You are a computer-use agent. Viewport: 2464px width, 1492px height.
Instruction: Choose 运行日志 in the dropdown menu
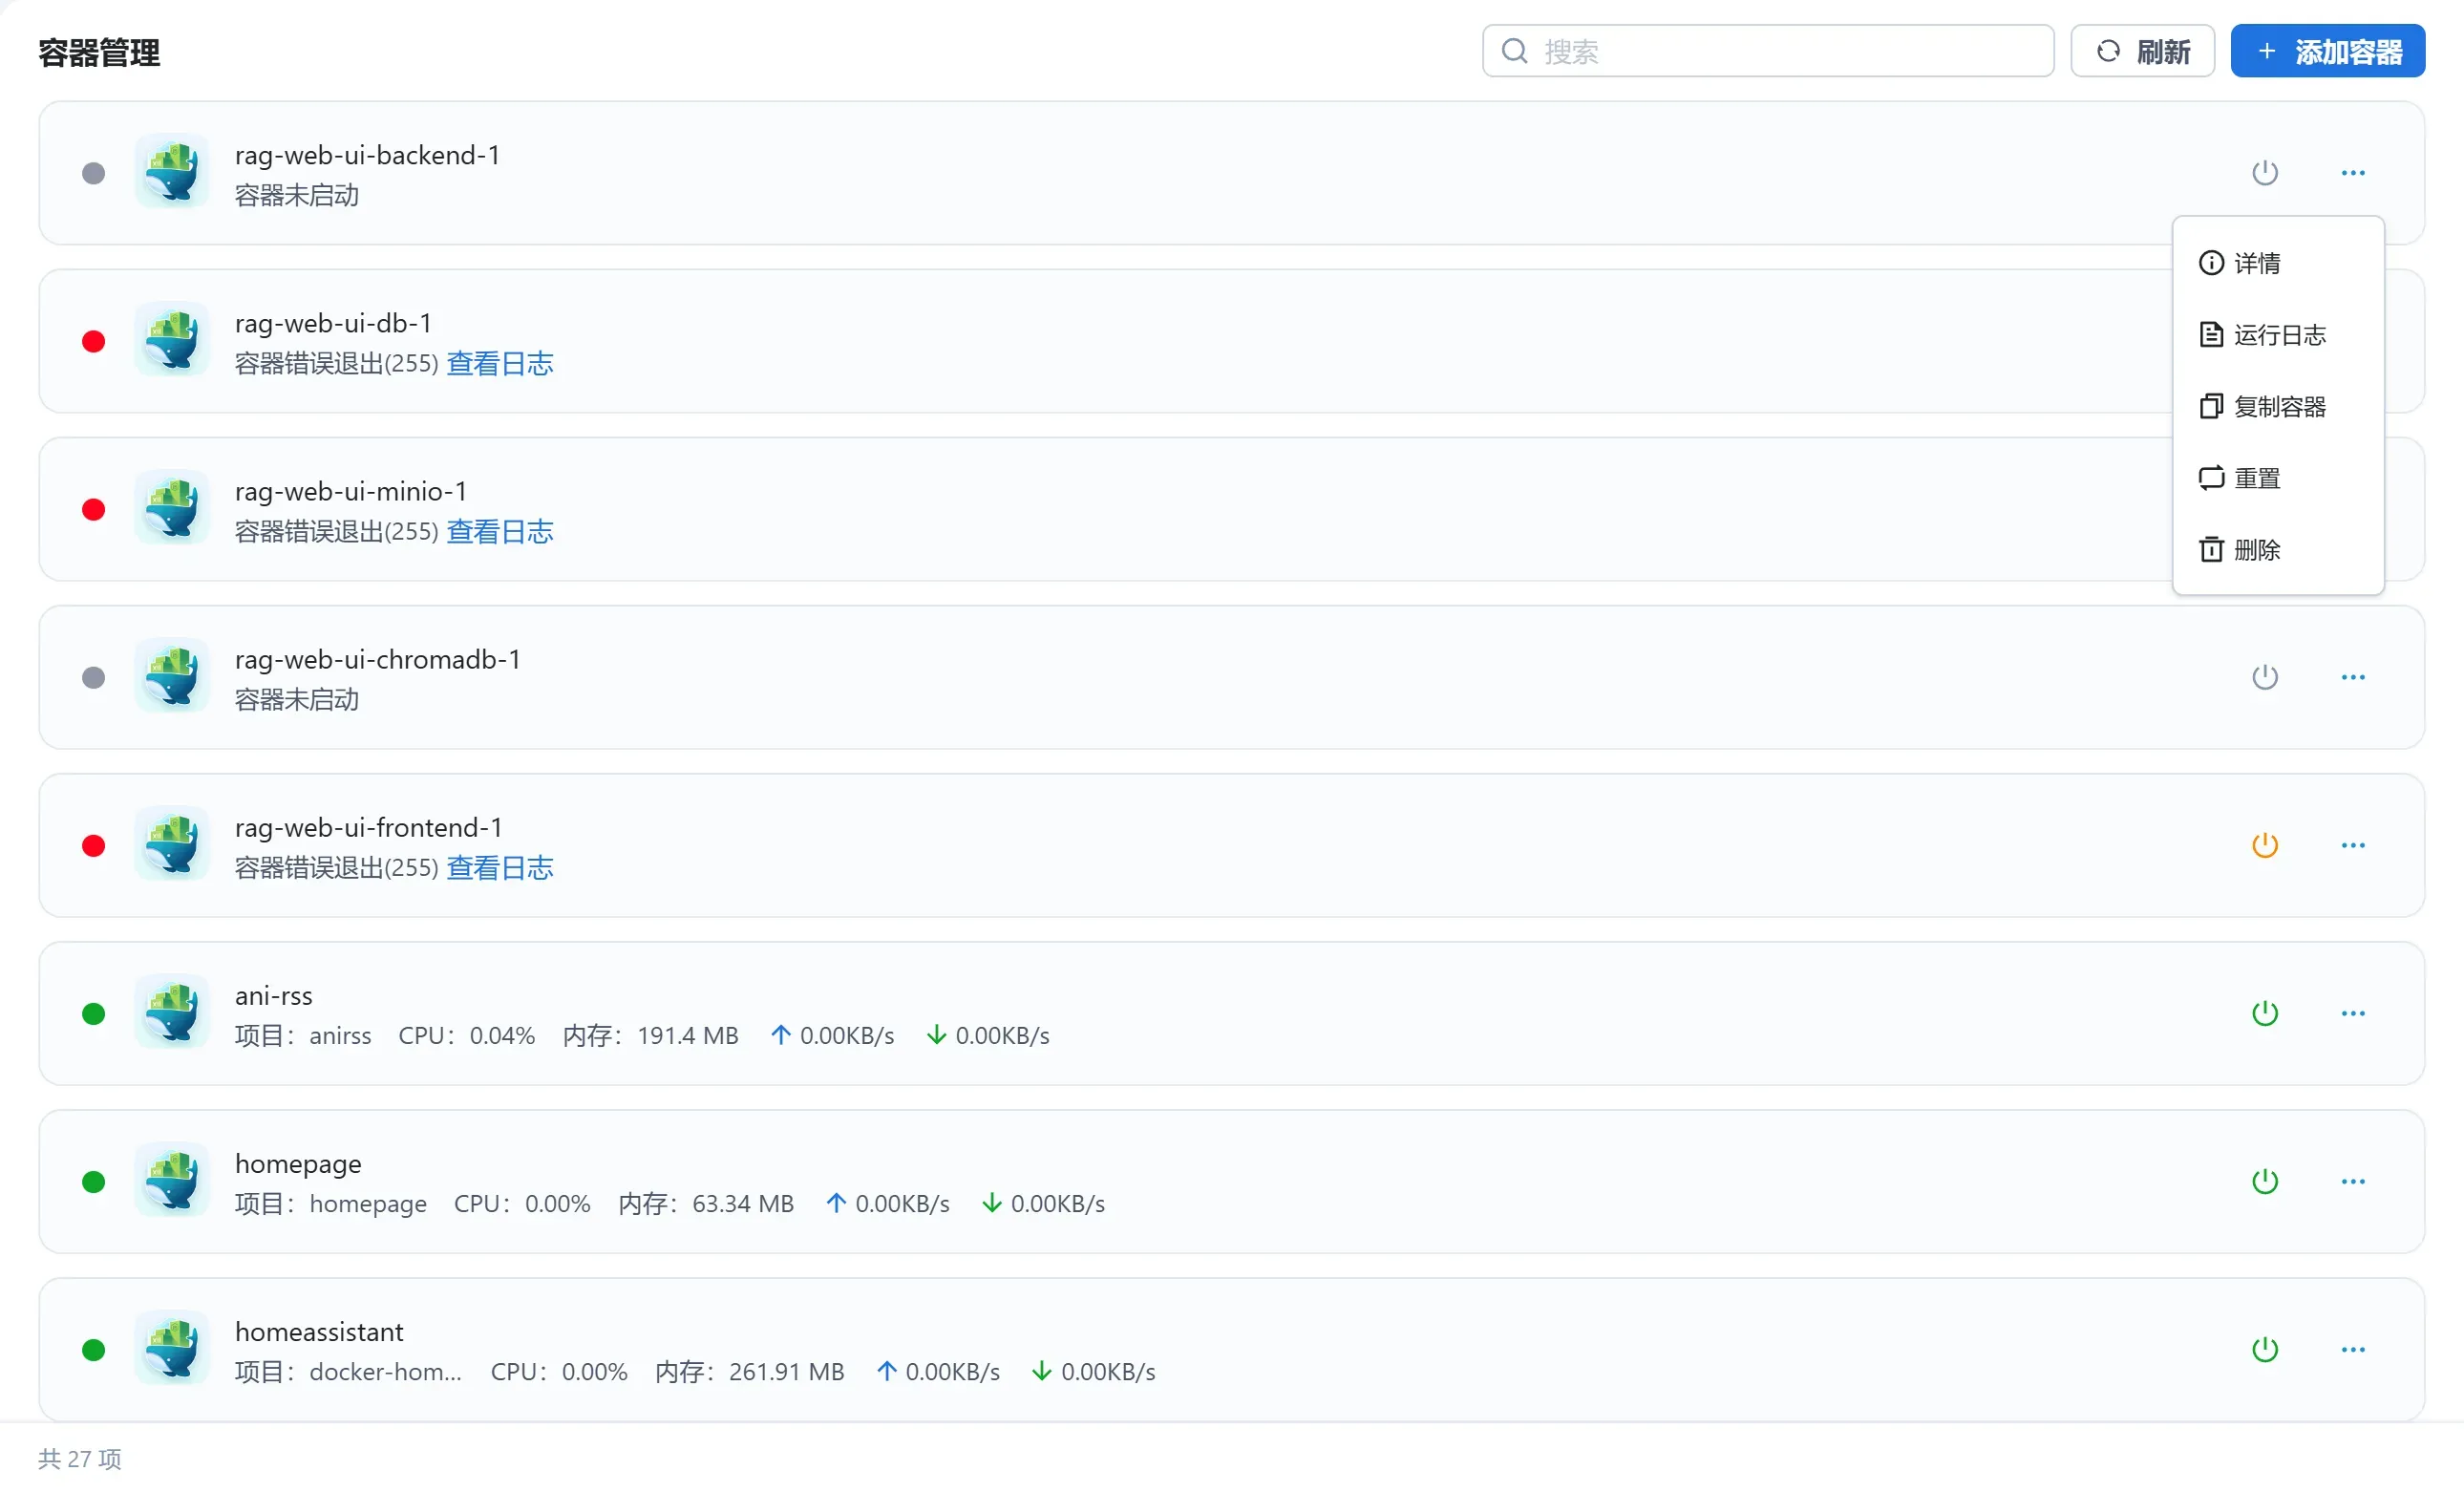(x=2278, y=335)
